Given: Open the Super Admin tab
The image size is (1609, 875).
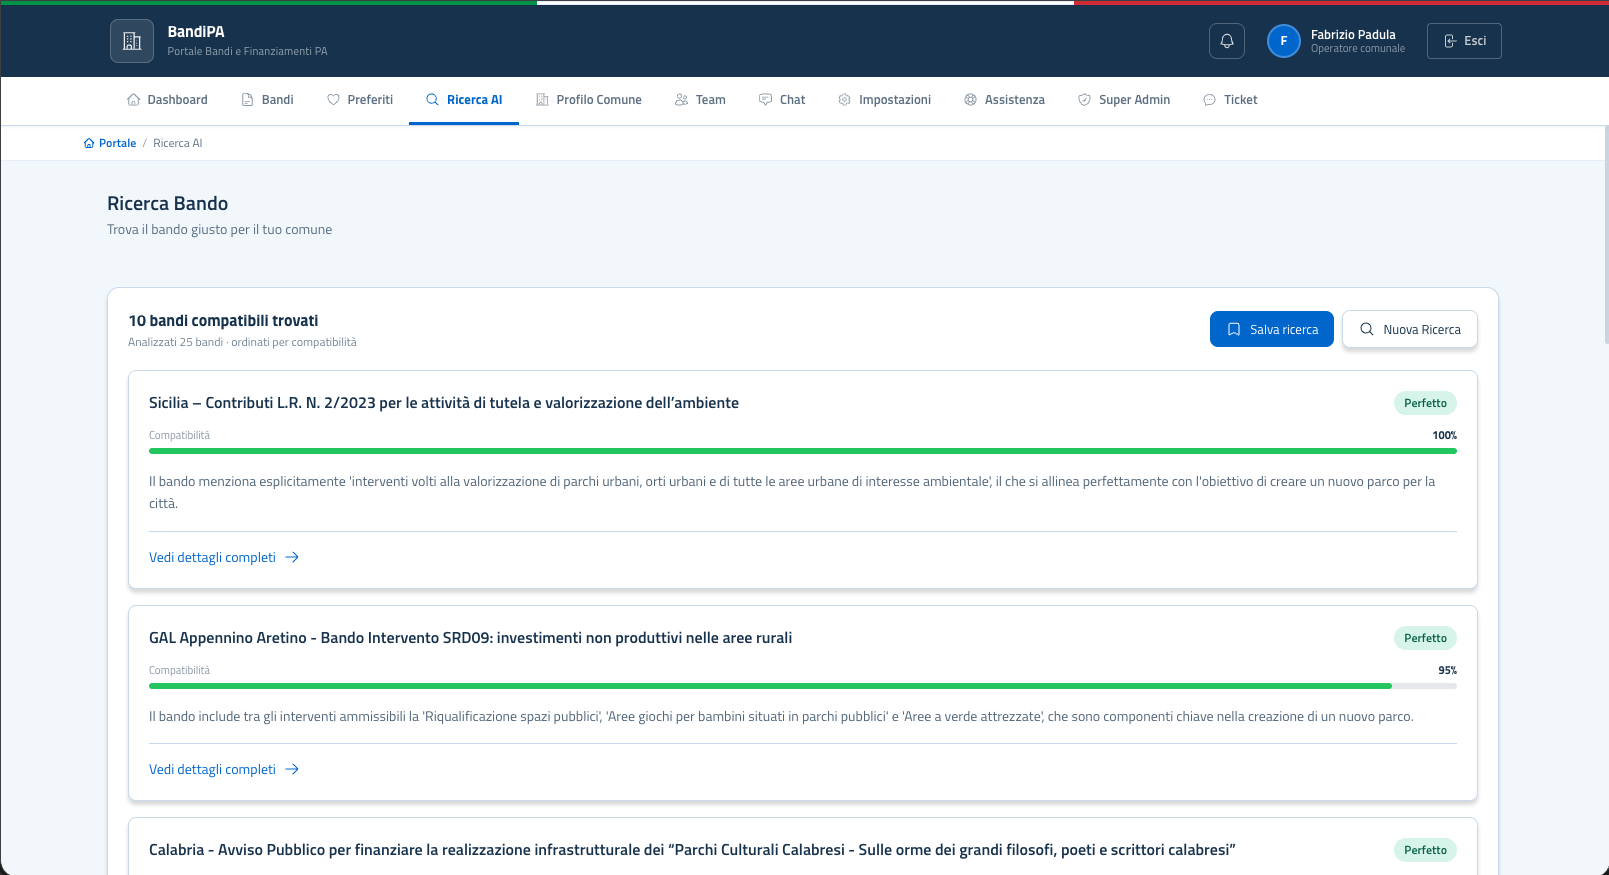Looking at the screenshot, I should pos(1124,100).
